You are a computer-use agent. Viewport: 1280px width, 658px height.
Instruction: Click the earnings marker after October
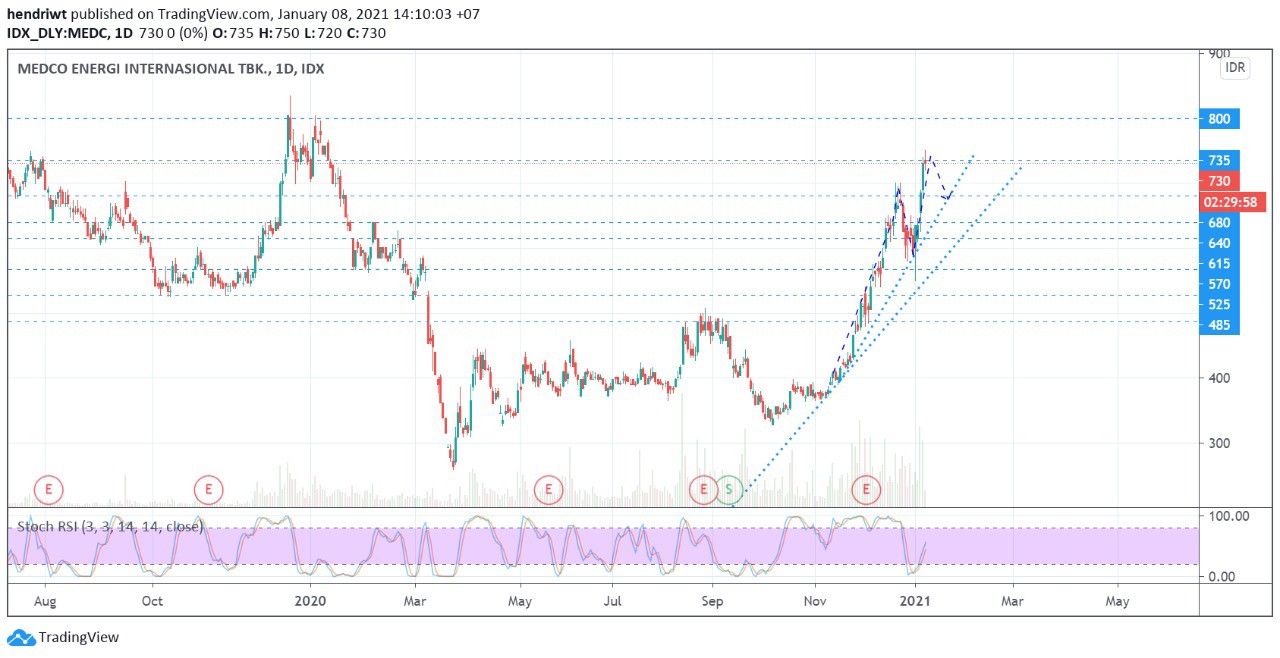click(x=208, y=490)
